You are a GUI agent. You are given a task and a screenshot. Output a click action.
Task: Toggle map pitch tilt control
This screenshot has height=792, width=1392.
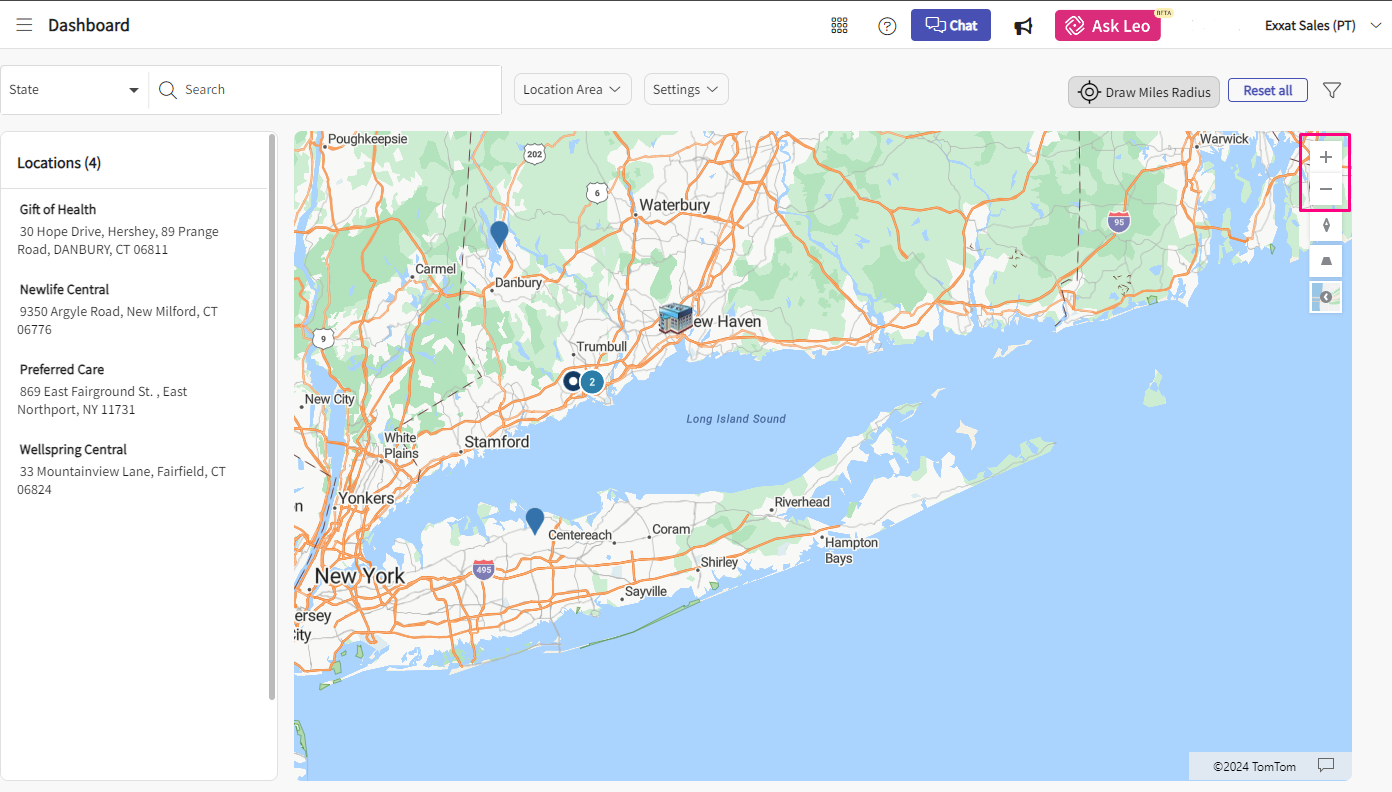(1326, 261)
